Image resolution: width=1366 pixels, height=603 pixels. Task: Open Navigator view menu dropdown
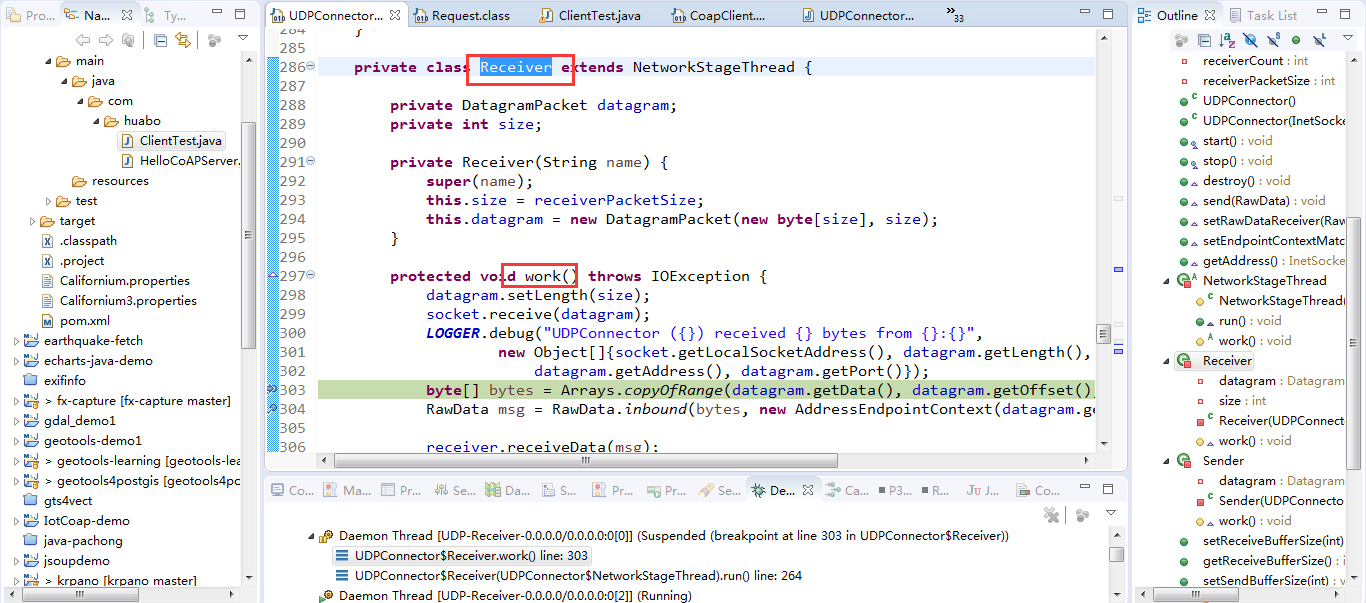point(242,39)
